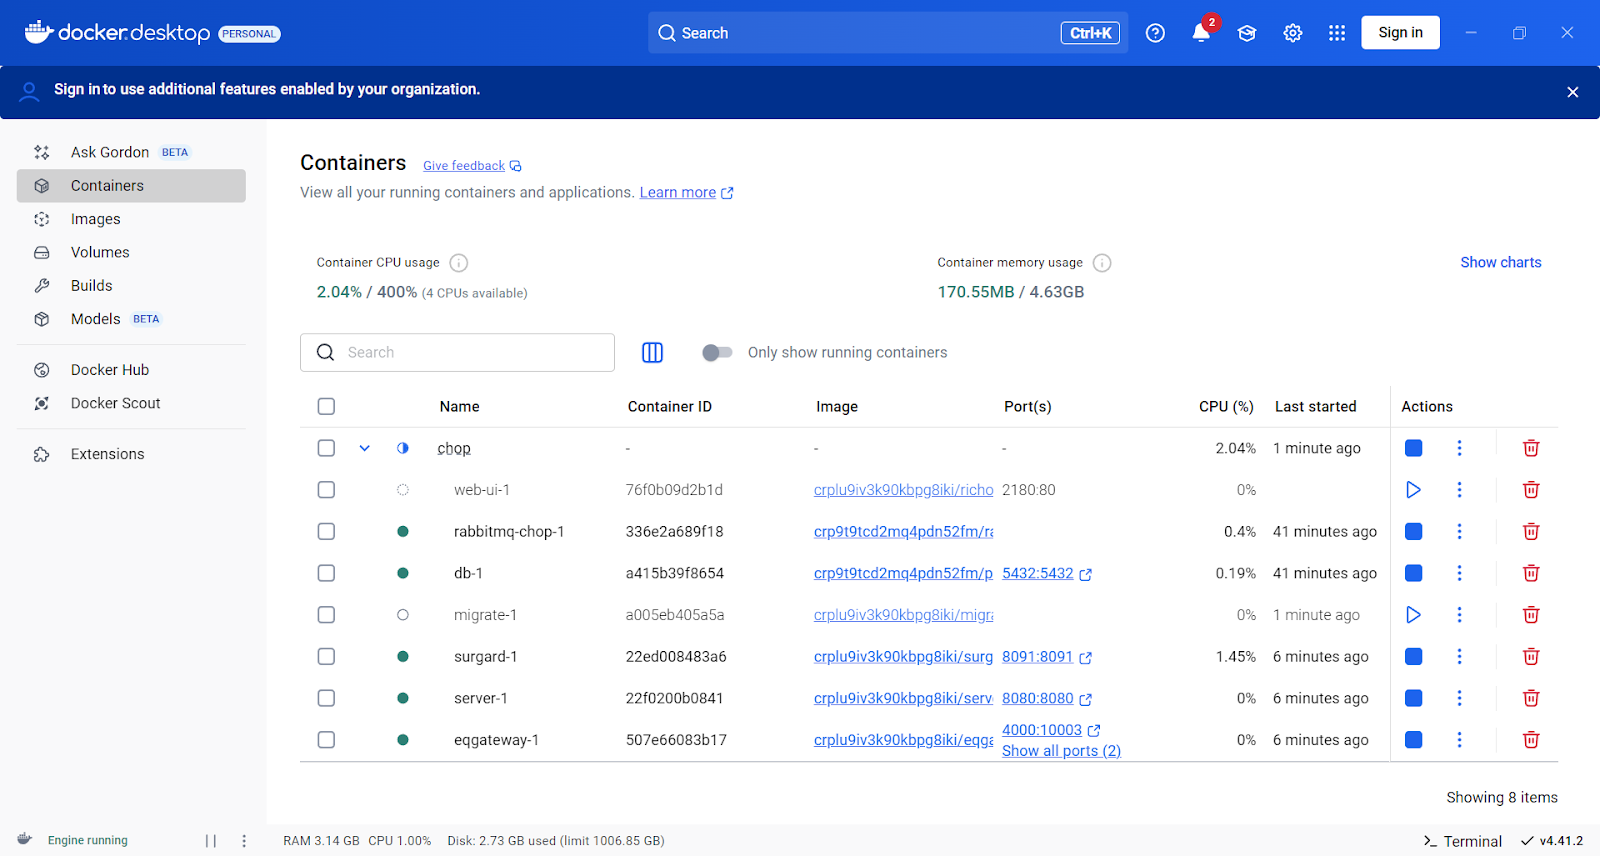1600x856 pixels.
Task: Open Ask Gordon in sidebar
Action: click(131, 152)
